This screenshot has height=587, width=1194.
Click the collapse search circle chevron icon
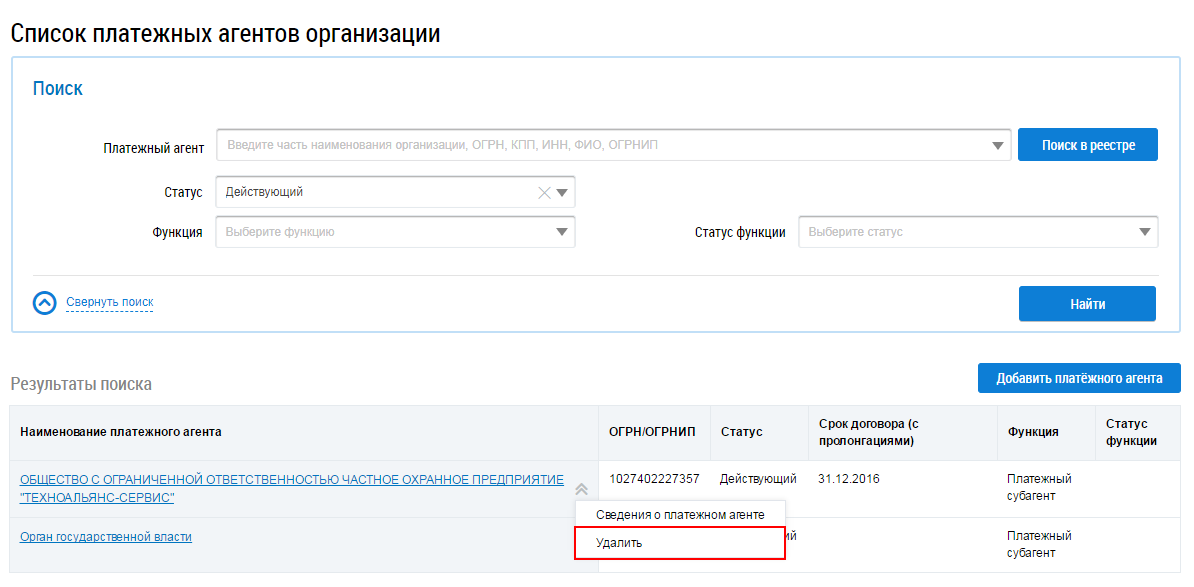pyautogui.click(x=45, y=302)
